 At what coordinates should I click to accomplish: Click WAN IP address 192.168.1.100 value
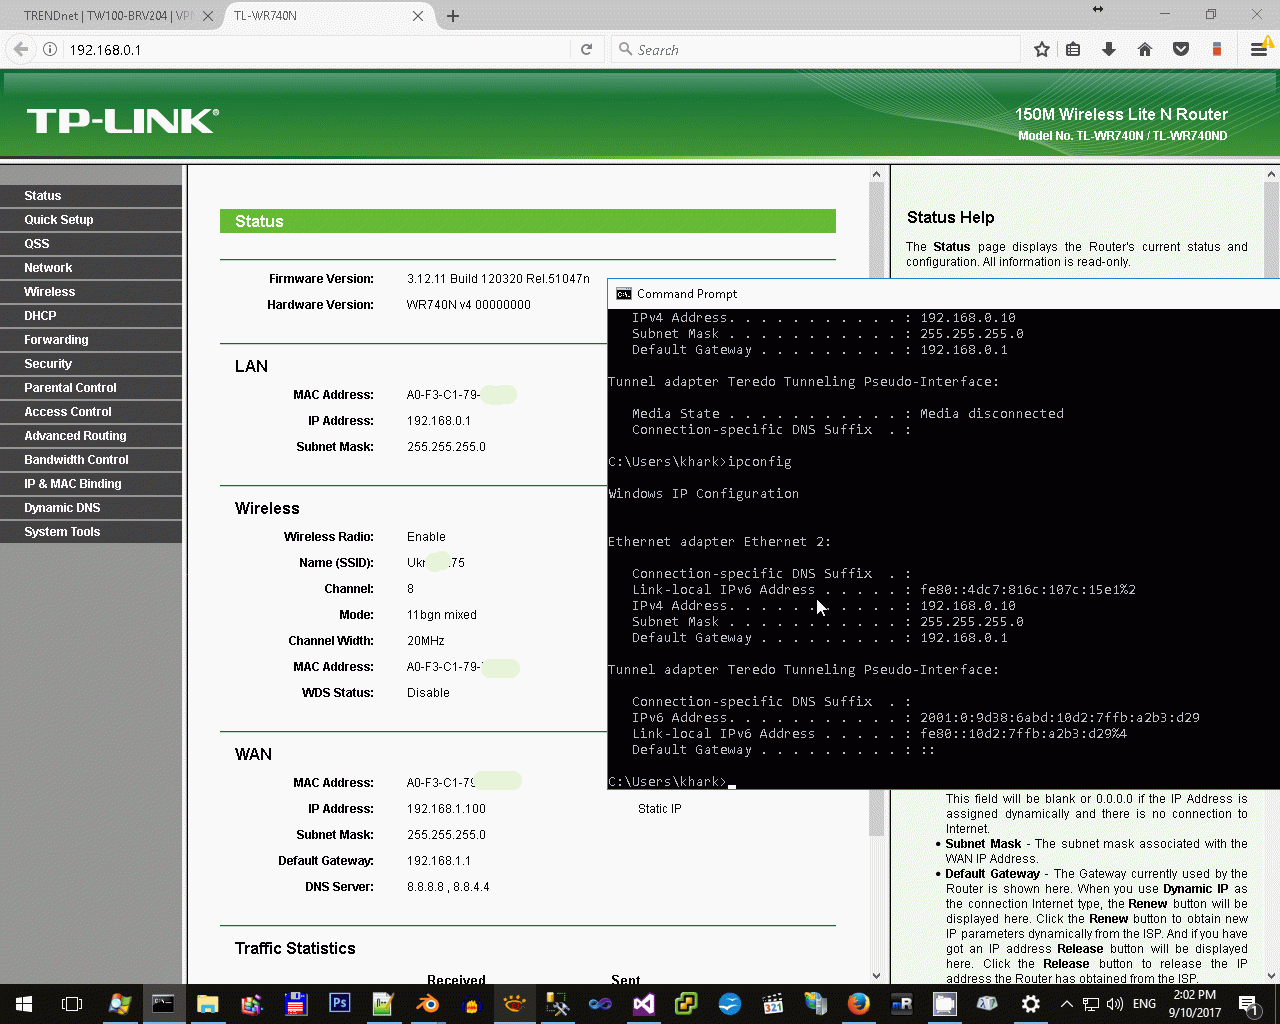point(446,809)
